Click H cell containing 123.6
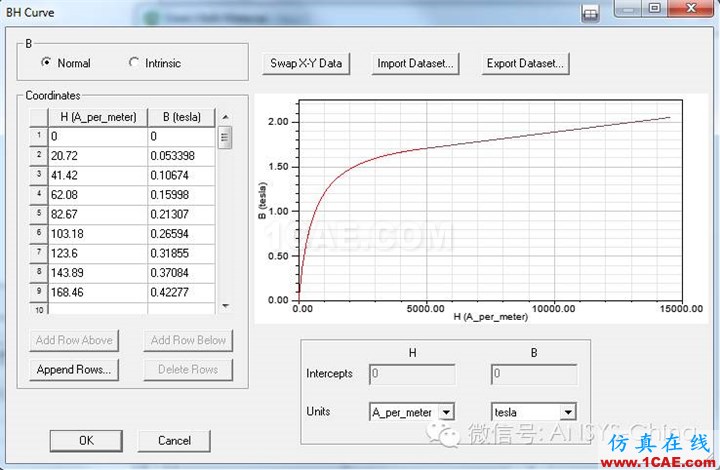 click(x=98, y=253)
